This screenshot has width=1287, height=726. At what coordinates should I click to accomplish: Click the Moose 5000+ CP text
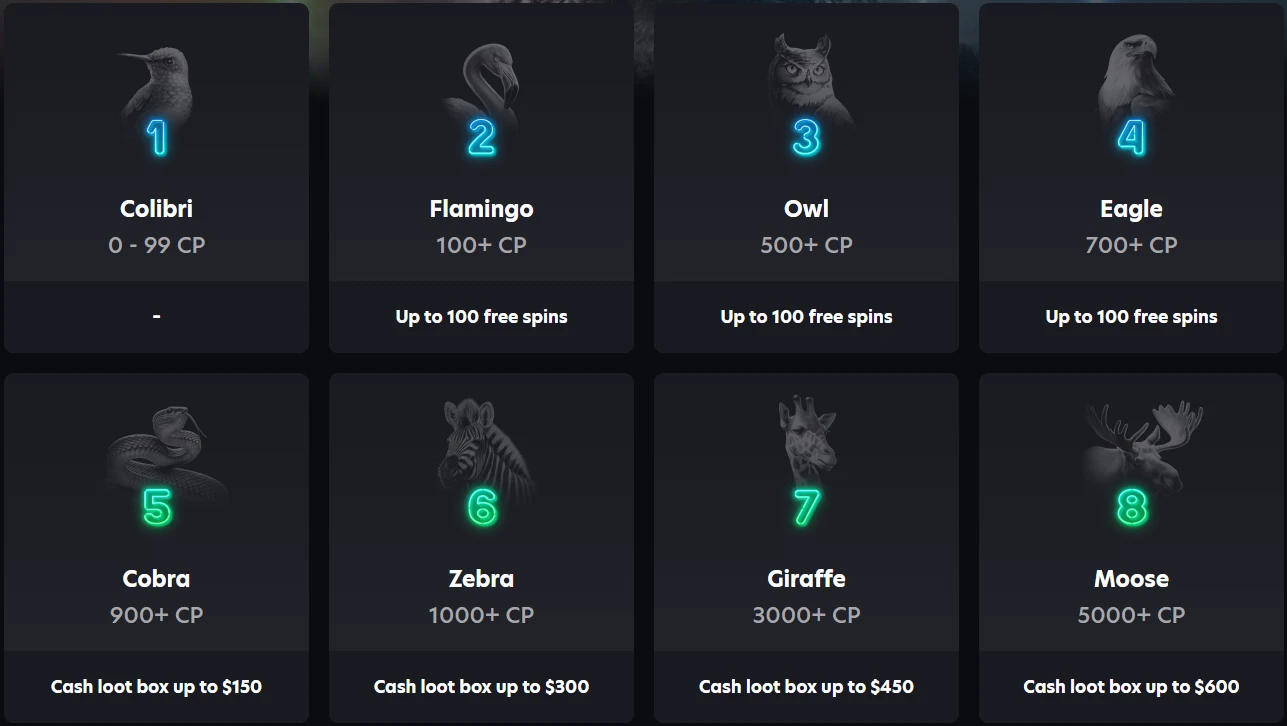(x=1131, y=615)
